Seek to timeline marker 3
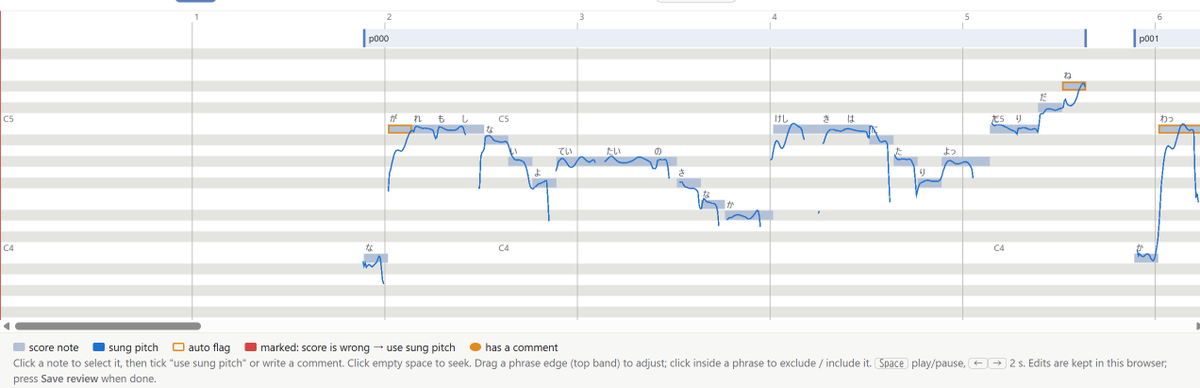Viewport: 1200px width, 388px height. pyautogui.click(x=580, y=17)
